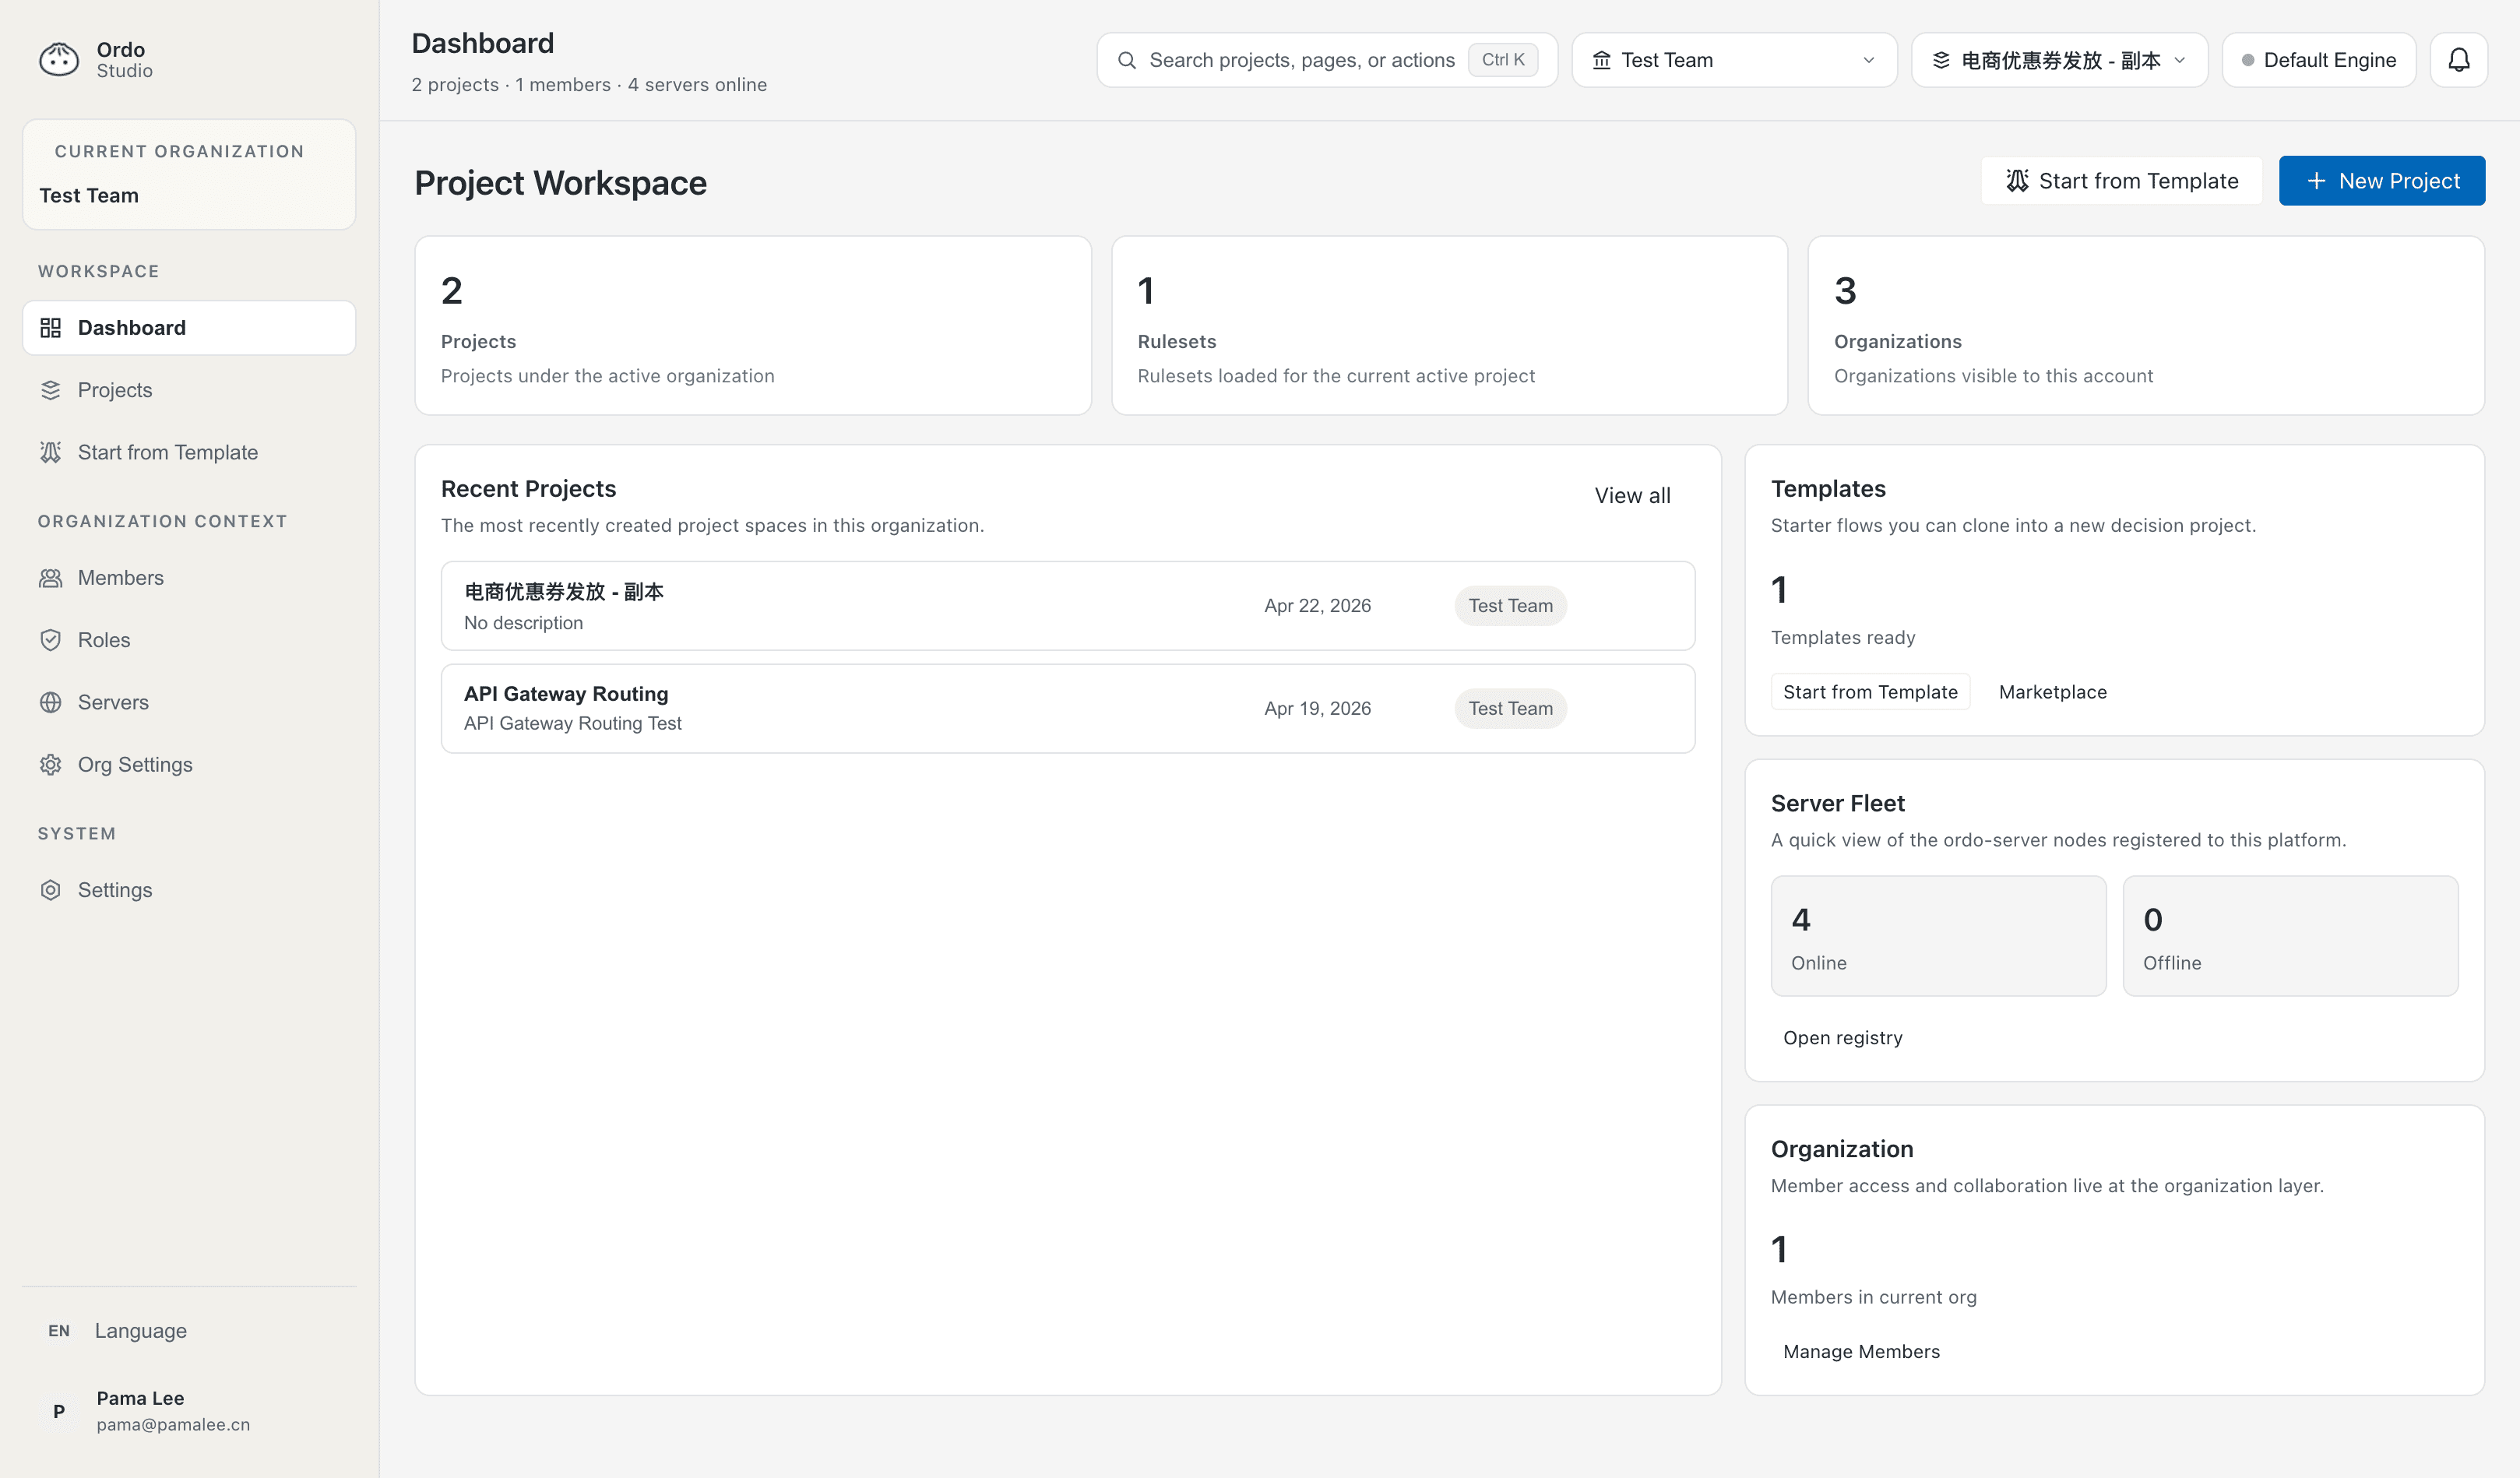Open the Default Engine selector

[2319, 60]
